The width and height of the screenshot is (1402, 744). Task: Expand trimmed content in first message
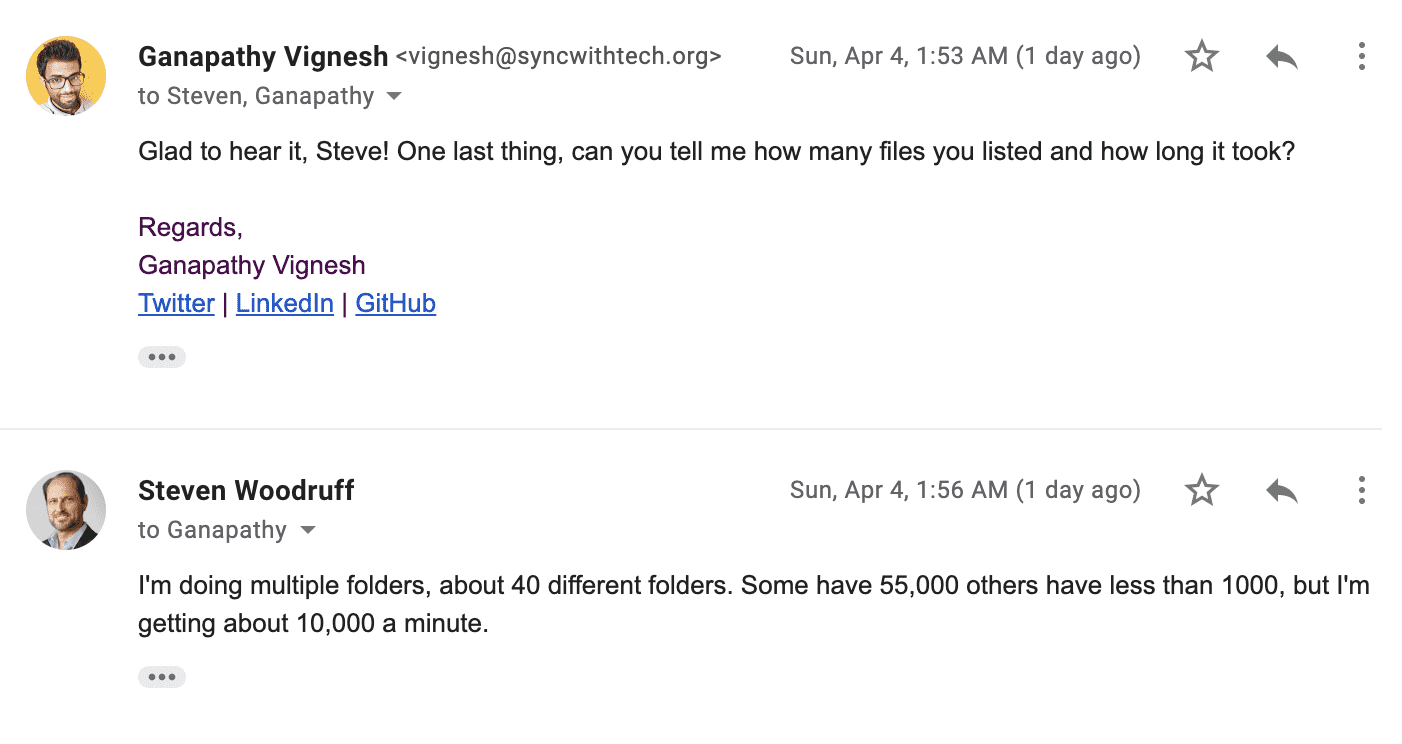(x=162, y=357)
